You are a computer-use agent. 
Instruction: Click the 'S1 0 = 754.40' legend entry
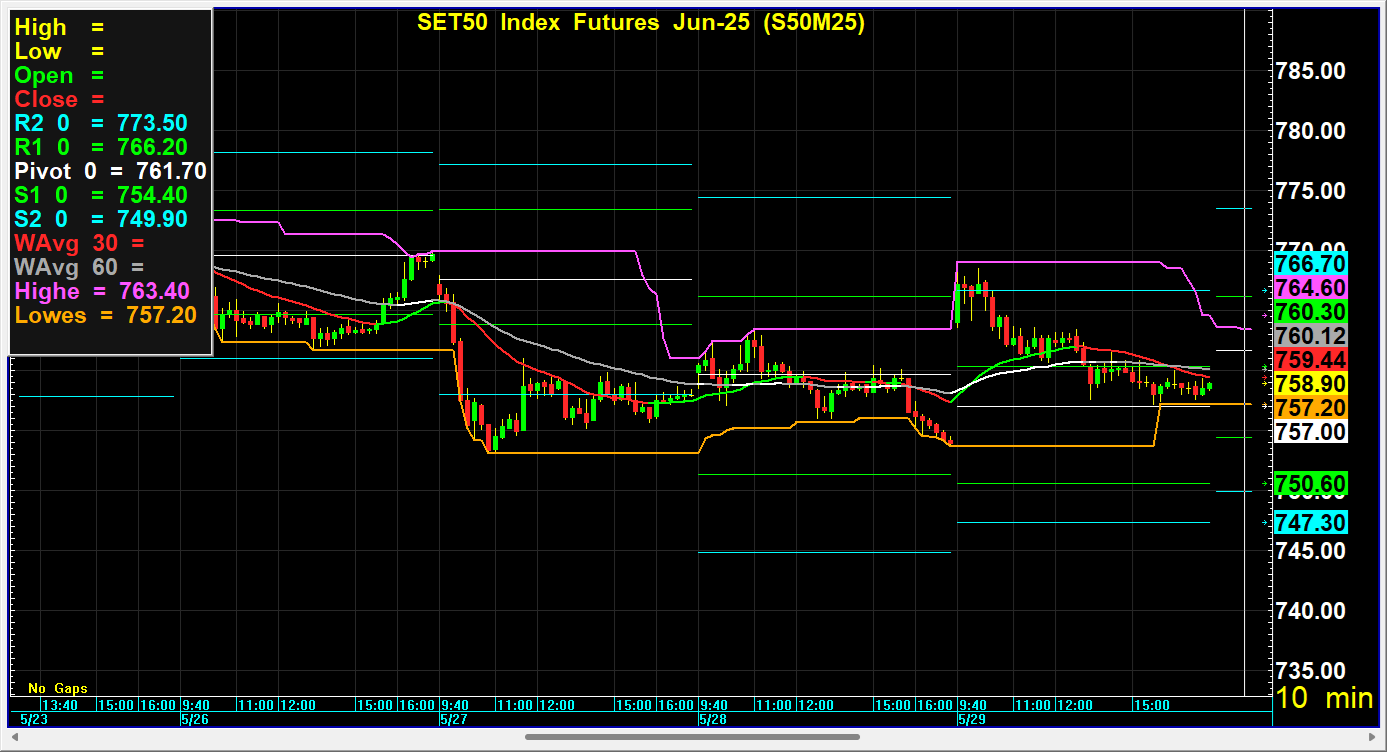click(x=101, y=195)
